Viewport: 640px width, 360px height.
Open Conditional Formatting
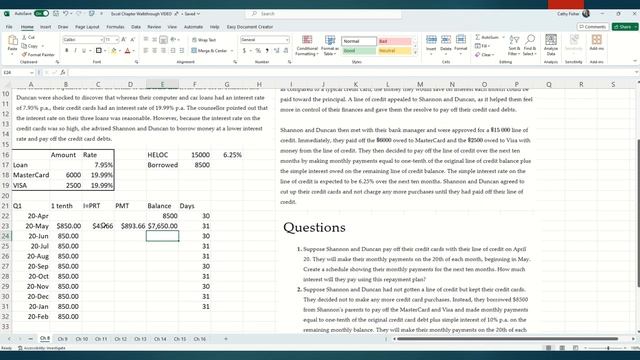(x=307, y=45)
